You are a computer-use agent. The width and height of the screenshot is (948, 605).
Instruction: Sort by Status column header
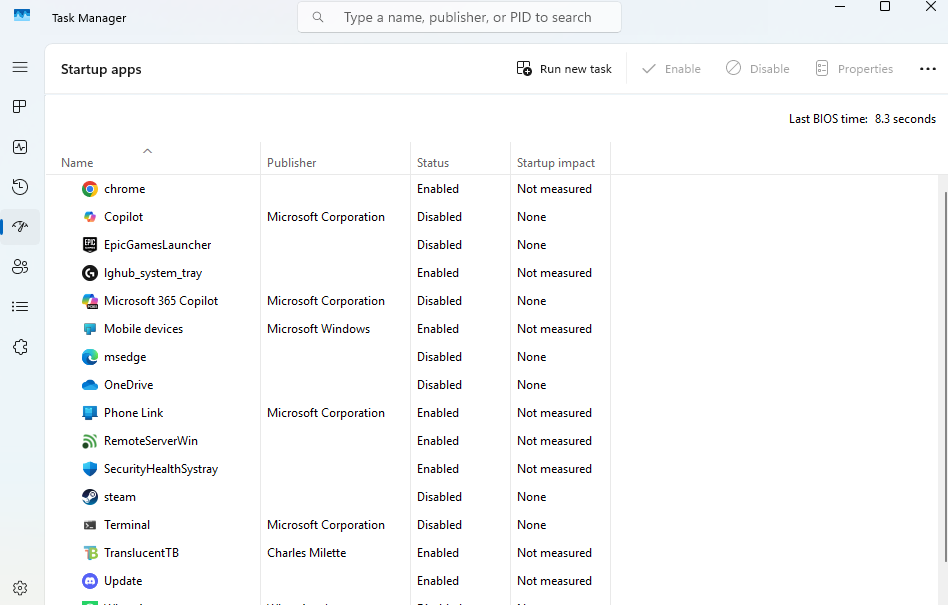tap(433, 163)
